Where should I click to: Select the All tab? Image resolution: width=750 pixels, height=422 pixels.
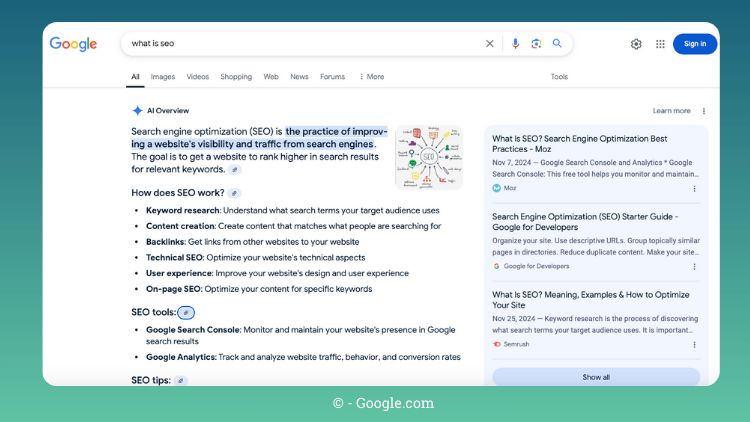pyautogui.click(x=135, y=77)
